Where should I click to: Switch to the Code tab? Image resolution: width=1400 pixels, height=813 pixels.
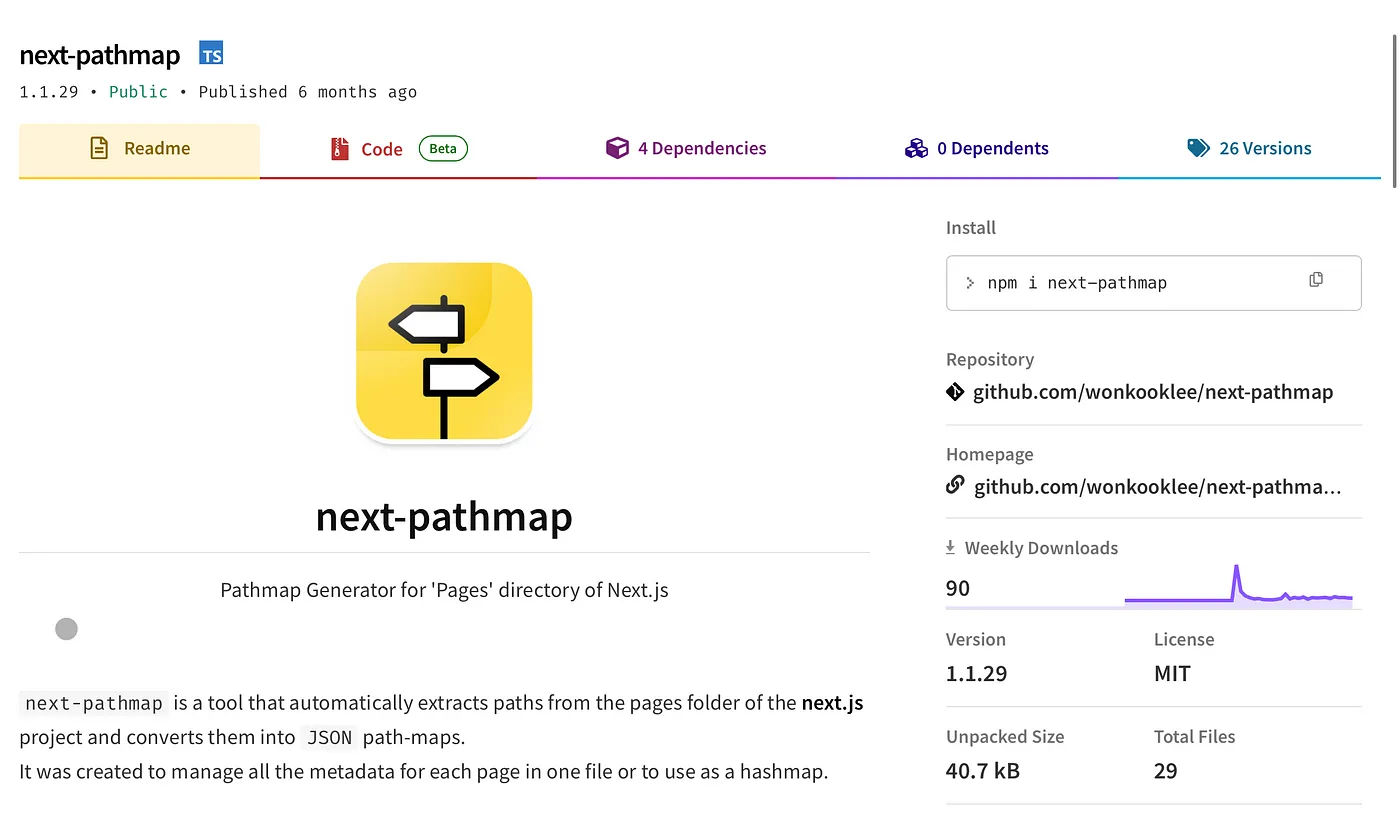(399, 150)
